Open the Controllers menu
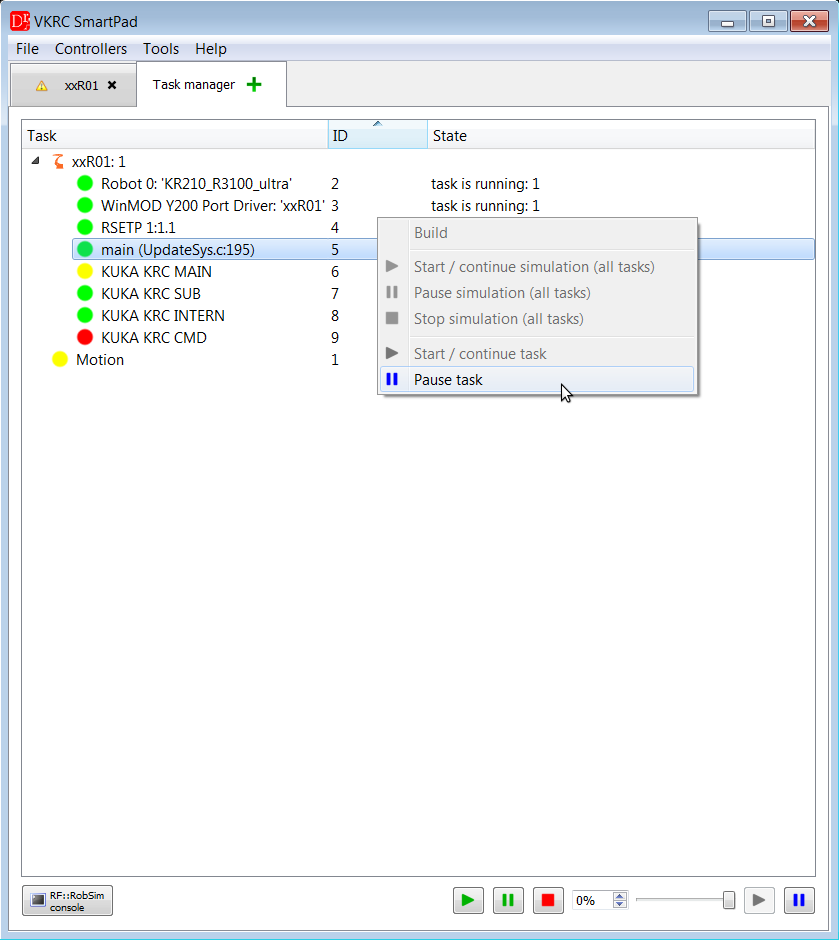Screen dimensions: 839x940 click(91, 49)
